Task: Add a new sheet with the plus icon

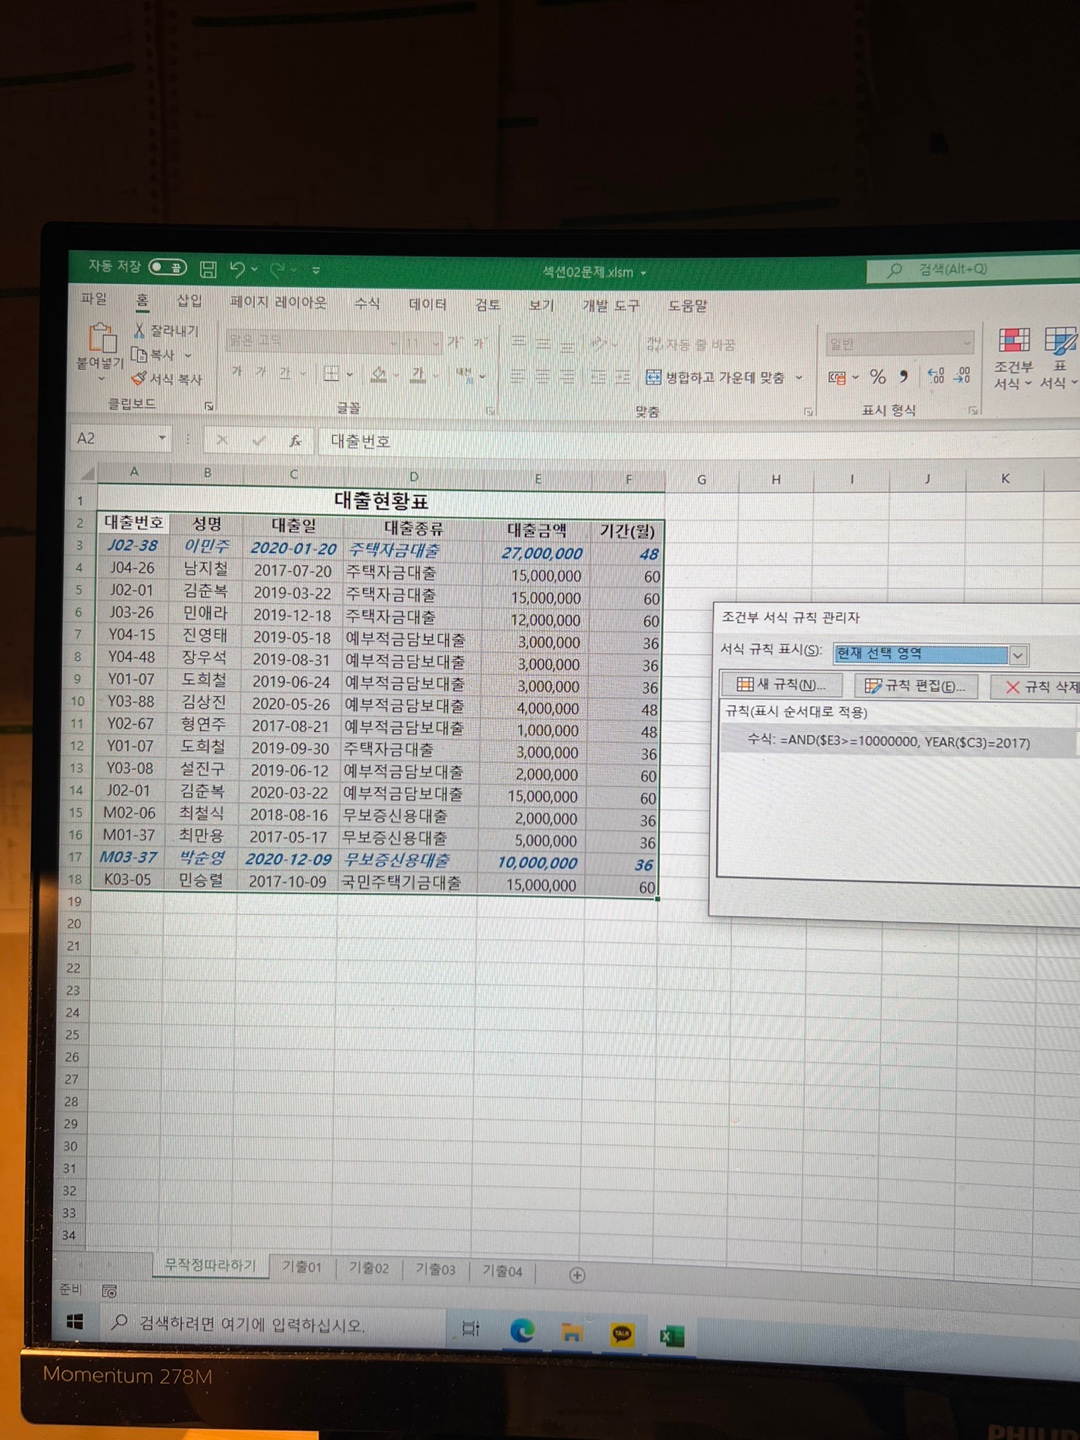Action: click(577, 1274)
